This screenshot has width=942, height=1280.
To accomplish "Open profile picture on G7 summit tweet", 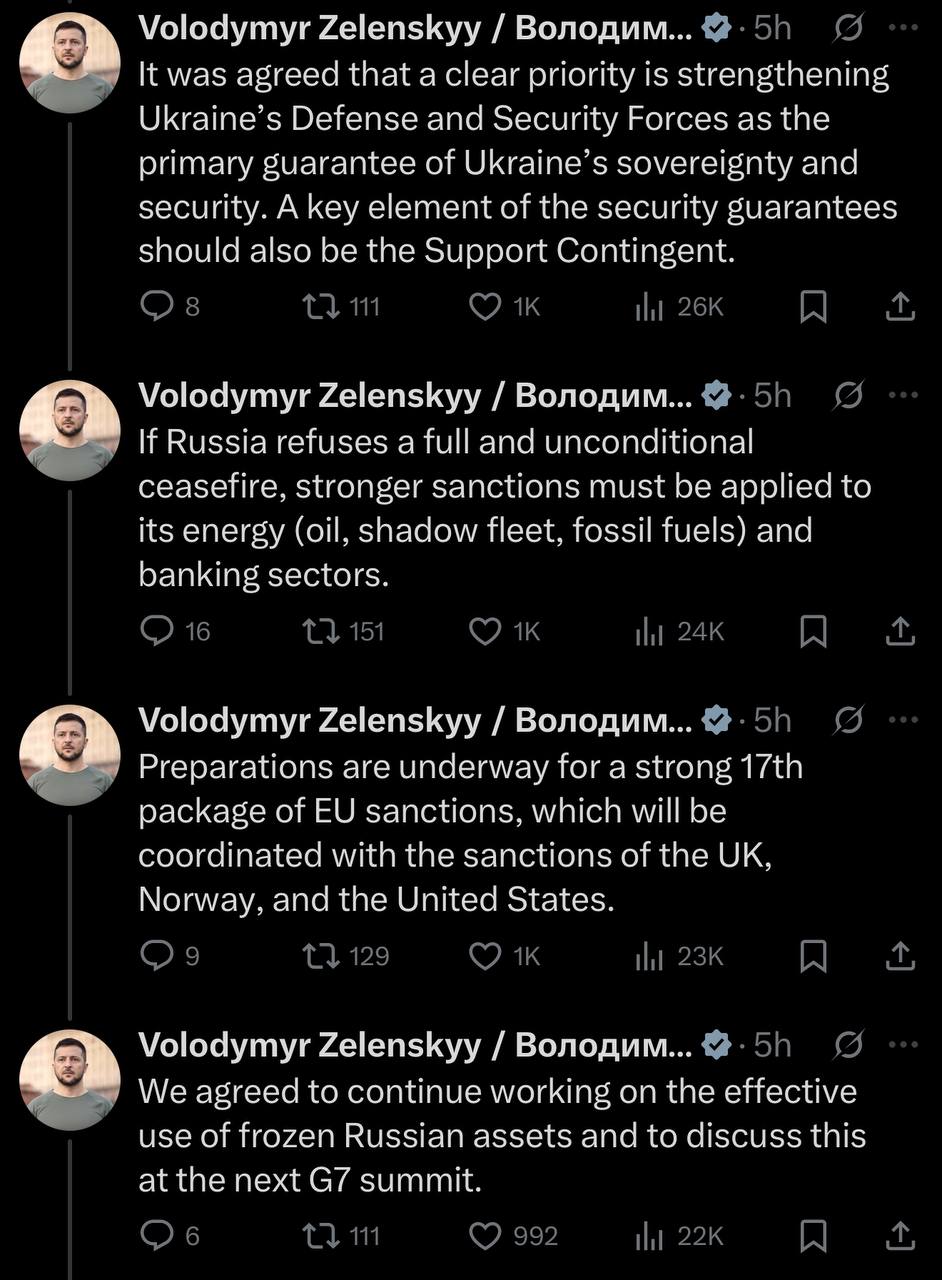I will click(x=70, y=1080).
